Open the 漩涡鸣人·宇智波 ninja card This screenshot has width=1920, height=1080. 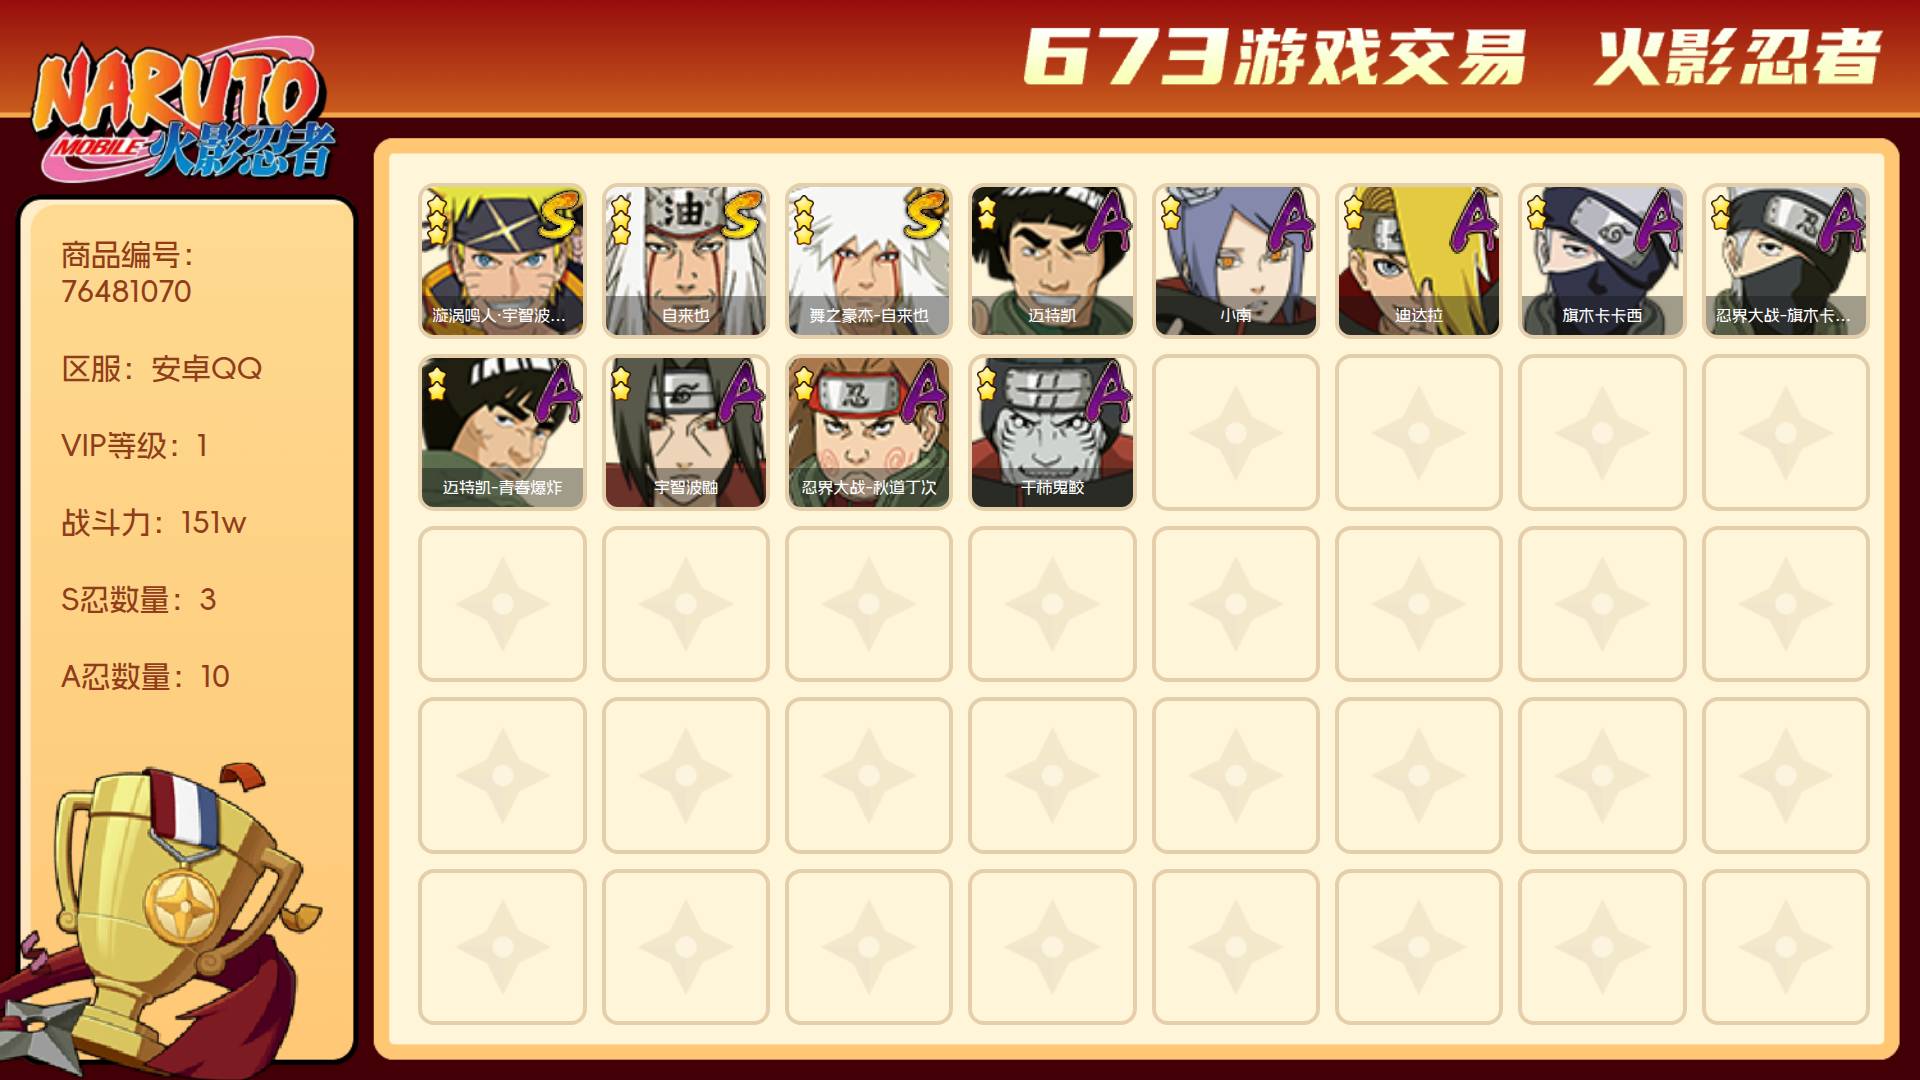(x=502, y=260)
